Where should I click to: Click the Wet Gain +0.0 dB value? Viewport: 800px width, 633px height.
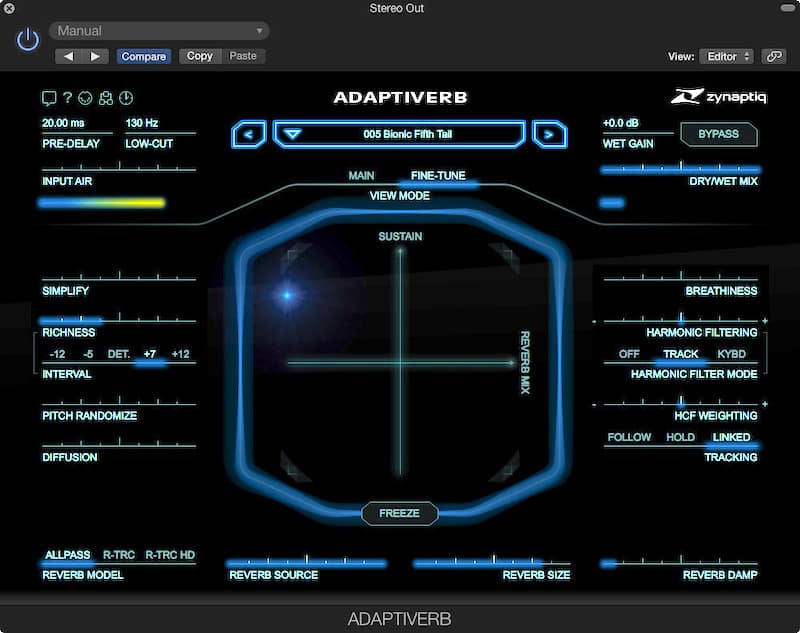pyautogui.click(x=620, y=123)
